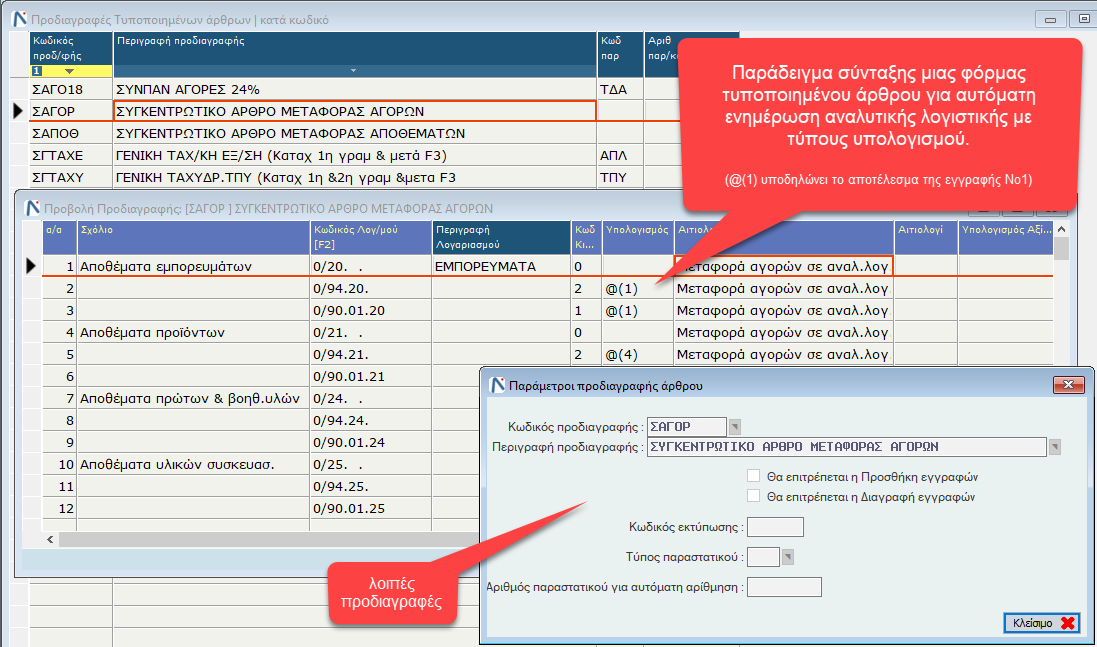Open filter arrow under Περιγραφή προδιαγραφής header
Screen dimensions: 1097x647
[353, 71]
